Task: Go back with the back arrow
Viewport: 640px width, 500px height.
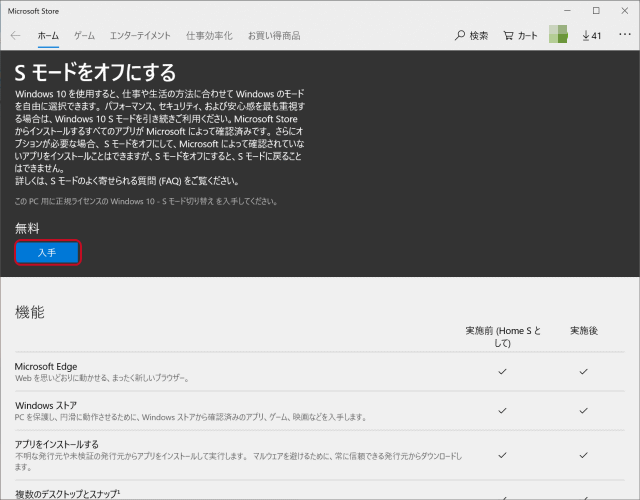Action: pyautogui.click(x=16, y=36)
